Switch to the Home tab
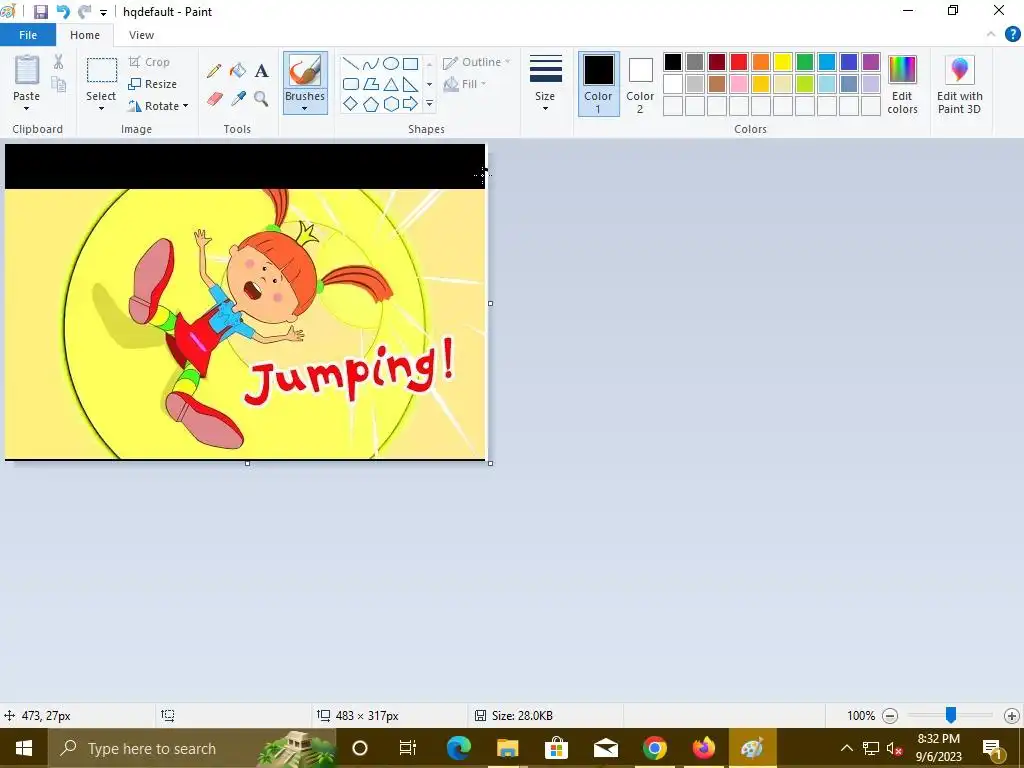Image resolution: width=1024 pixels, height=768 pixels. tap(85, 35)
